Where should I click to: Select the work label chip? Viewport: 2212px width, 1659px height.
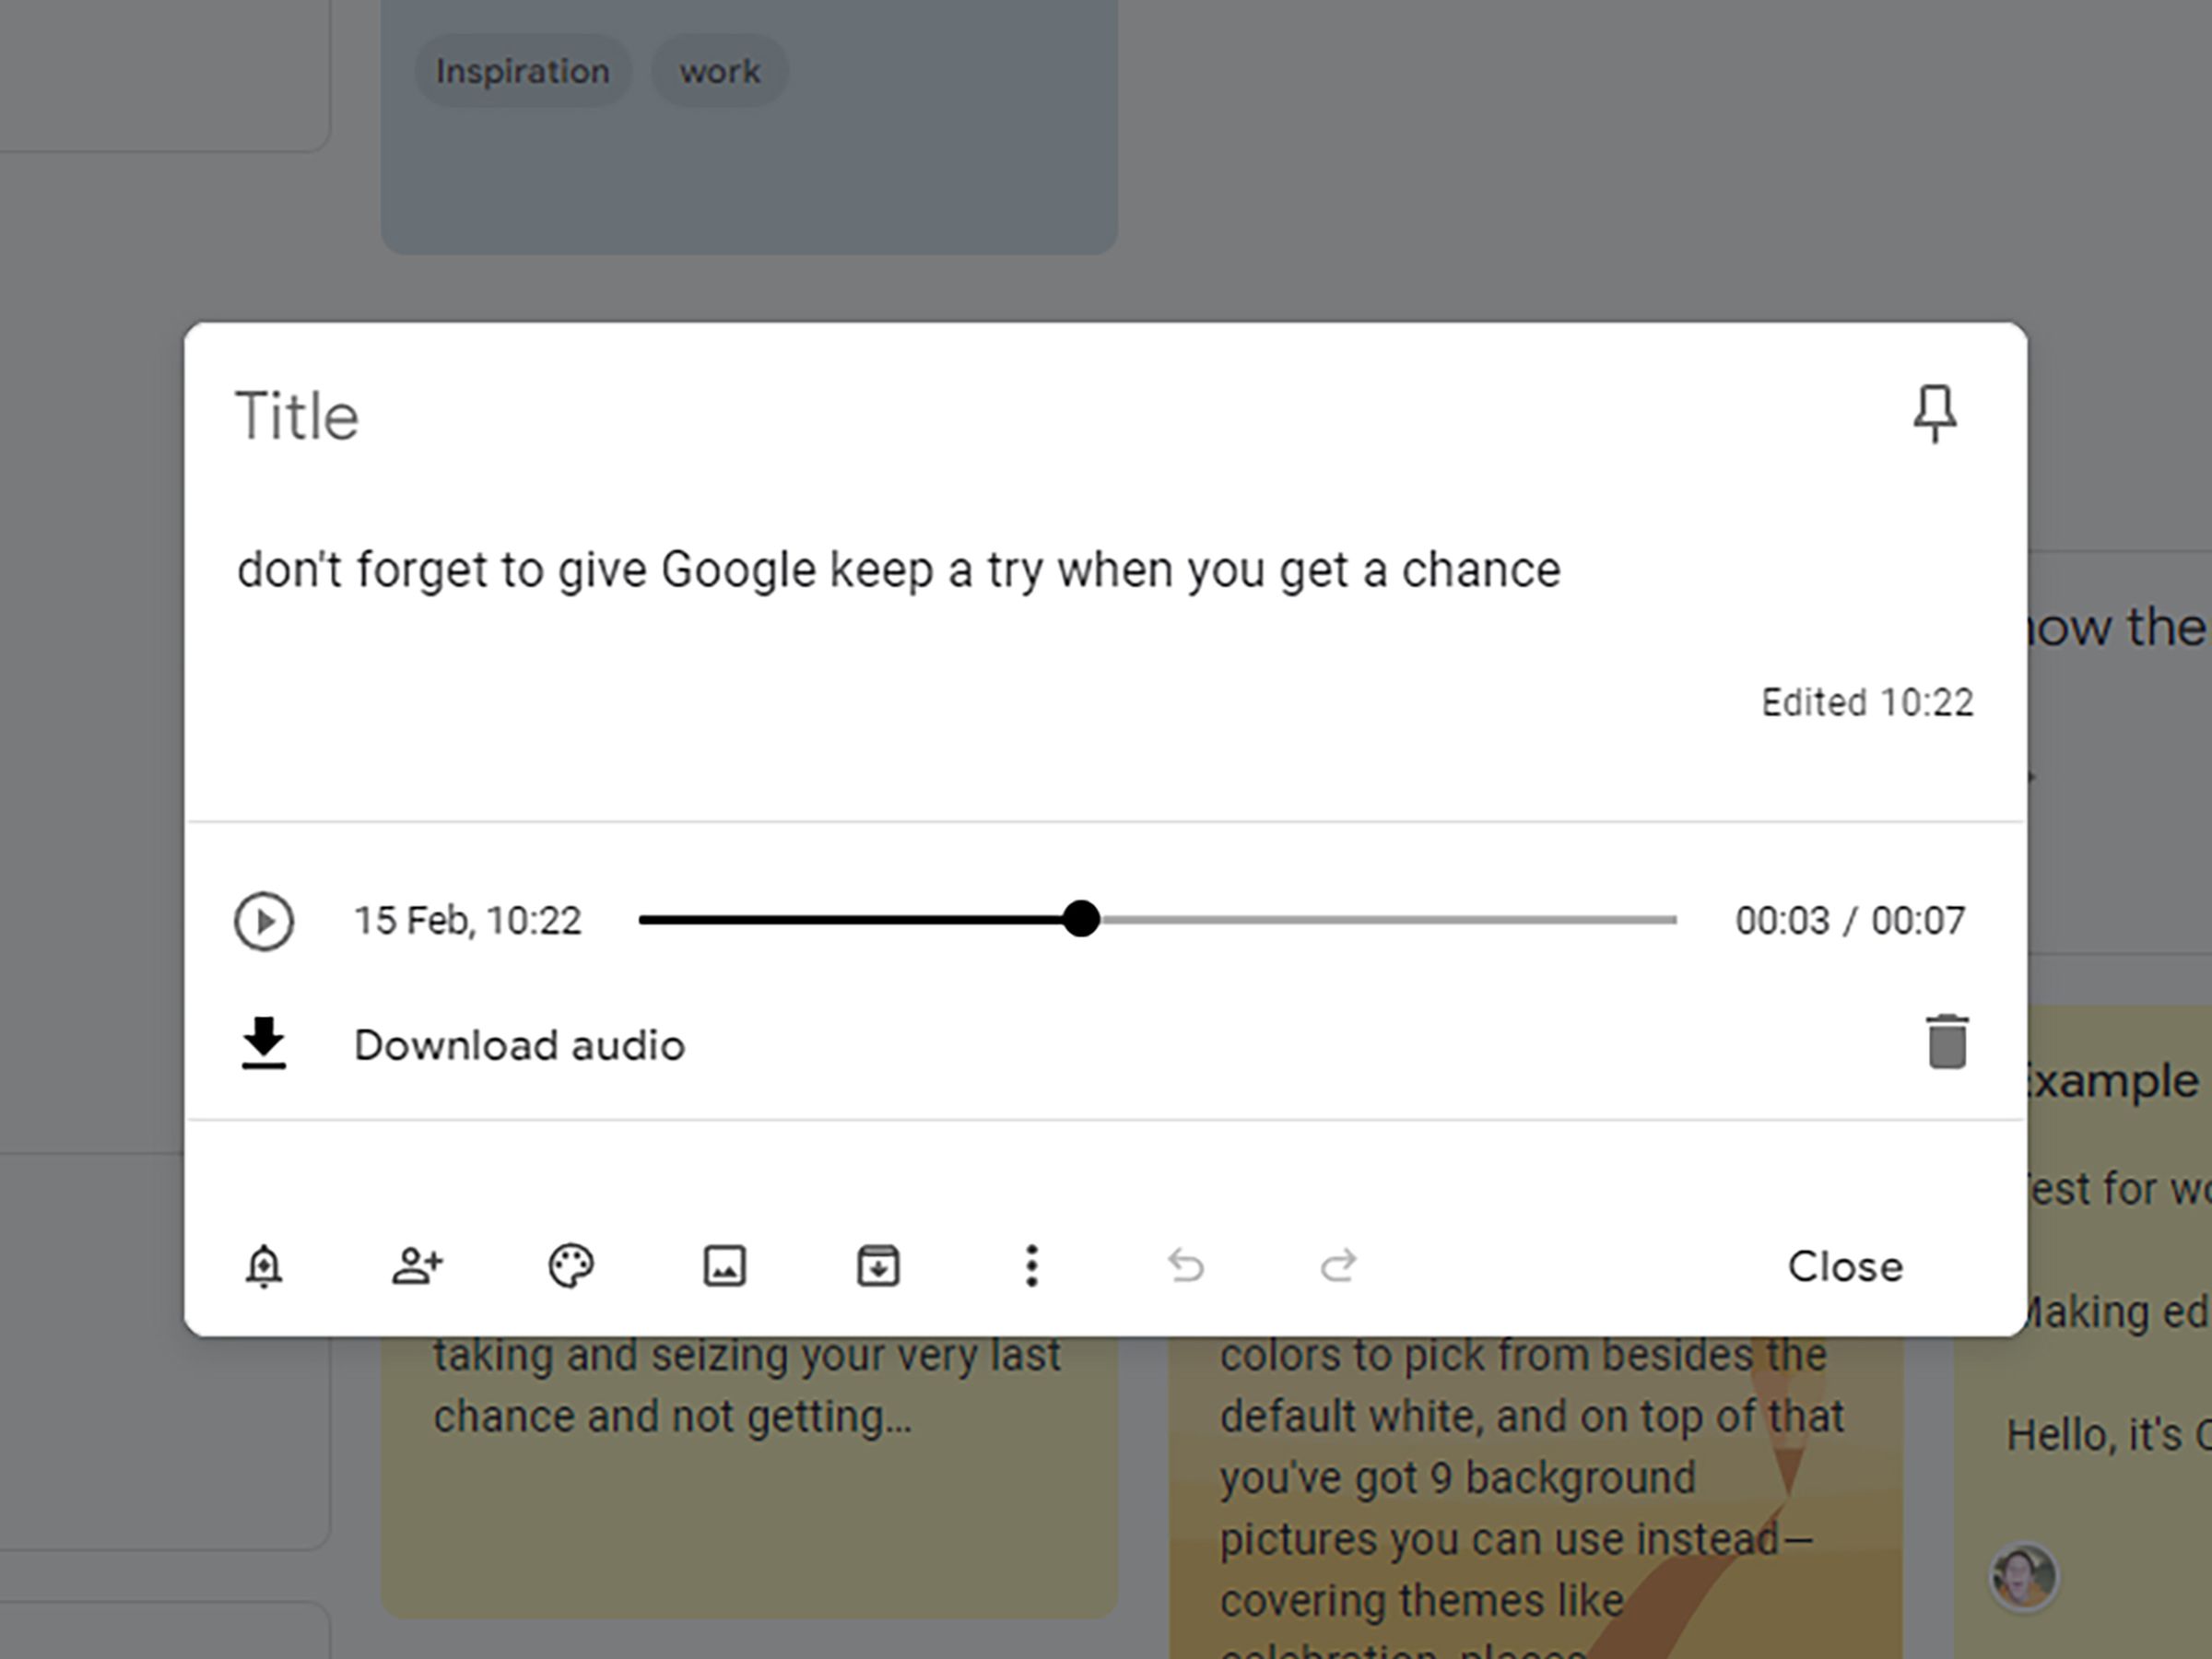click(x=719, y=70)
